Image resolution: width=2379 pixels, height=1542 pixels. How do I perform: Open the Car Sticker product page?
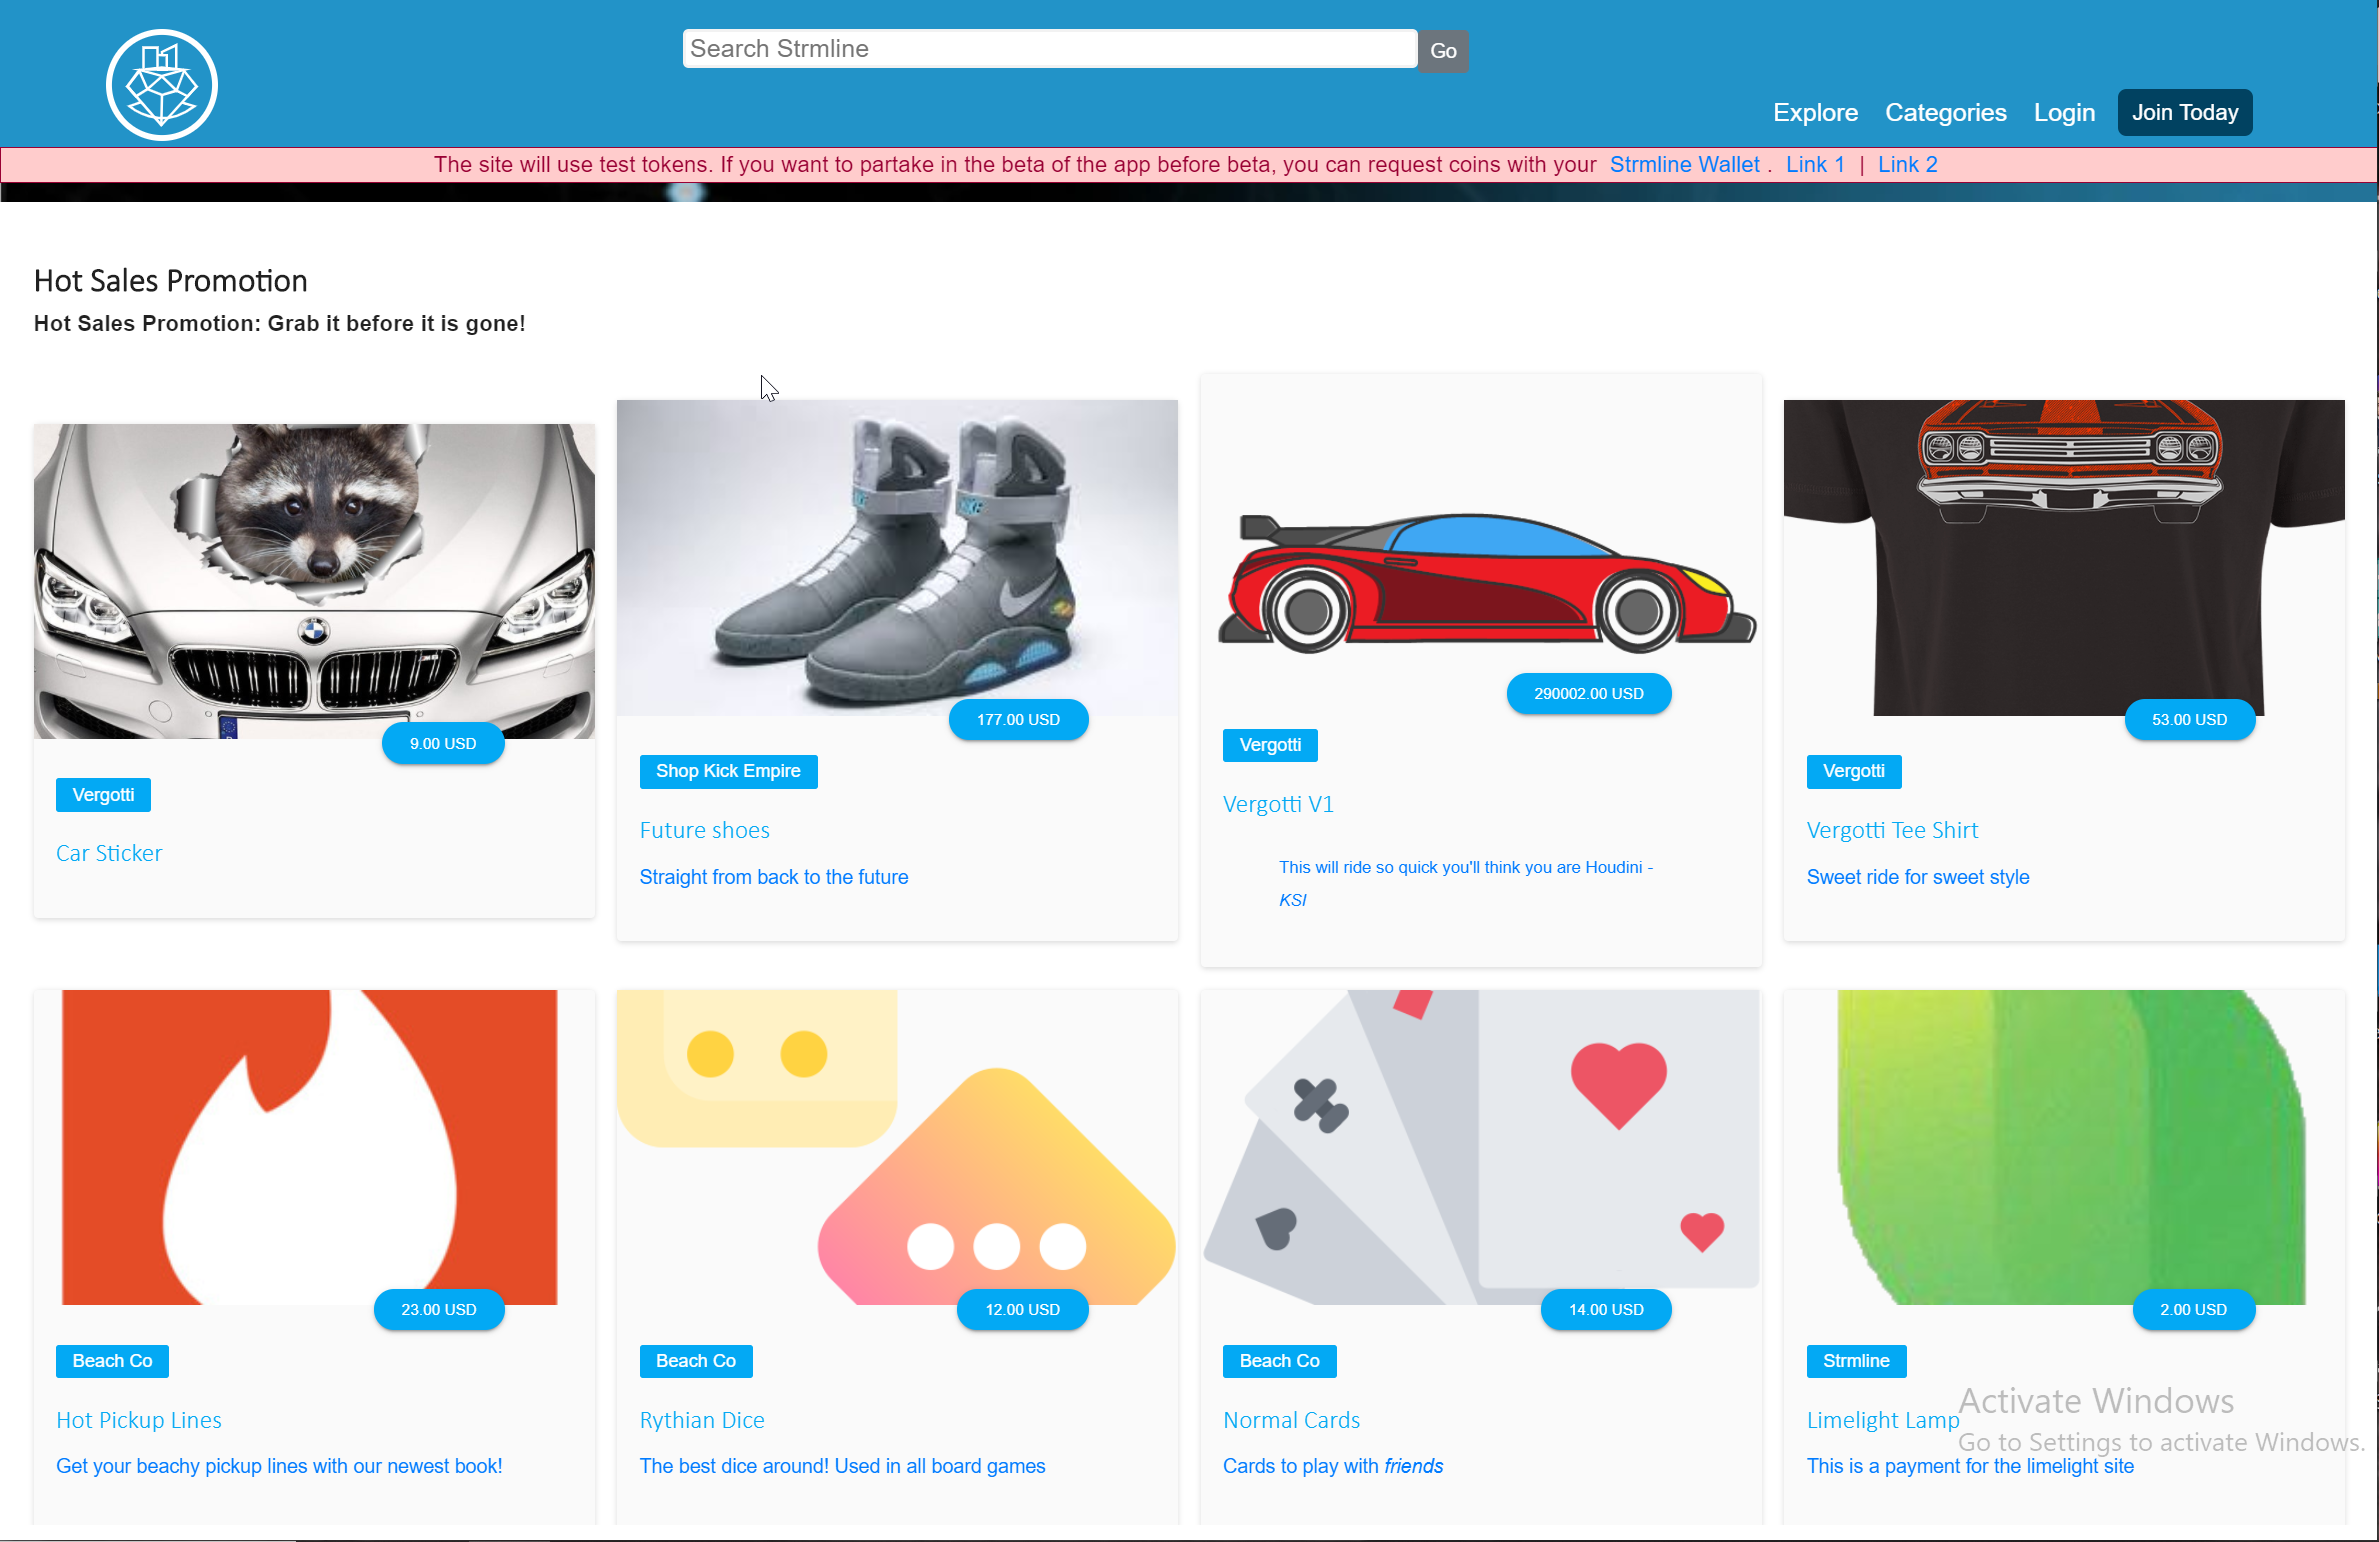click(x=108, y=852)
